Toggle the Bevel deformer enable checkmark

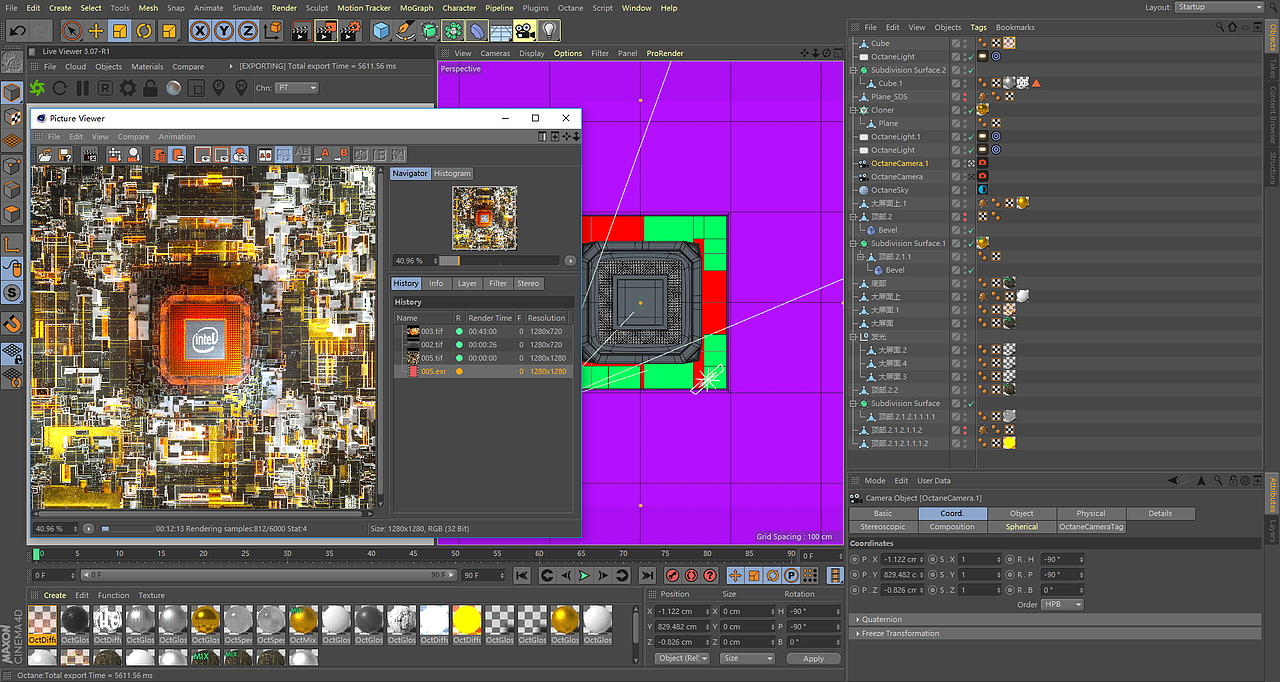pos(970,229)
